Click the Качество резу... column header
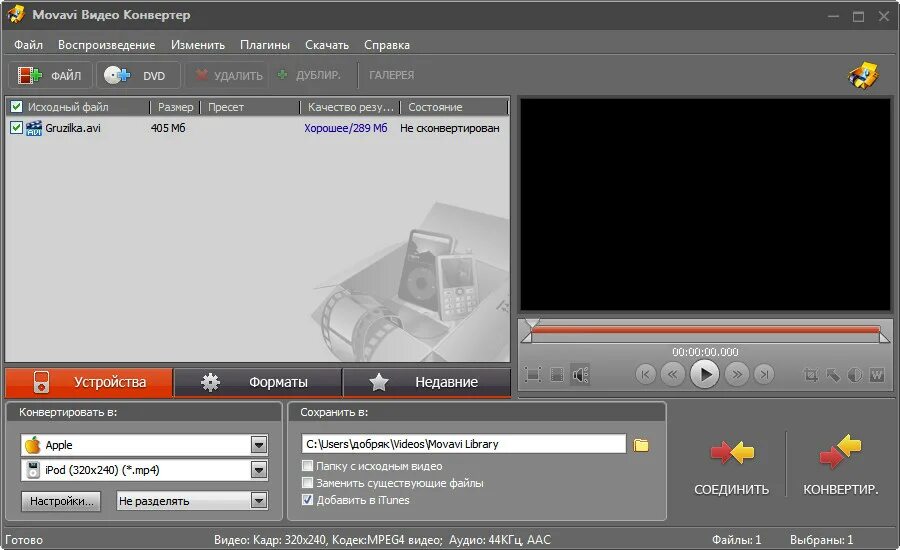The height and width of the screenshot is (550, 900). [x=350, y=107]
